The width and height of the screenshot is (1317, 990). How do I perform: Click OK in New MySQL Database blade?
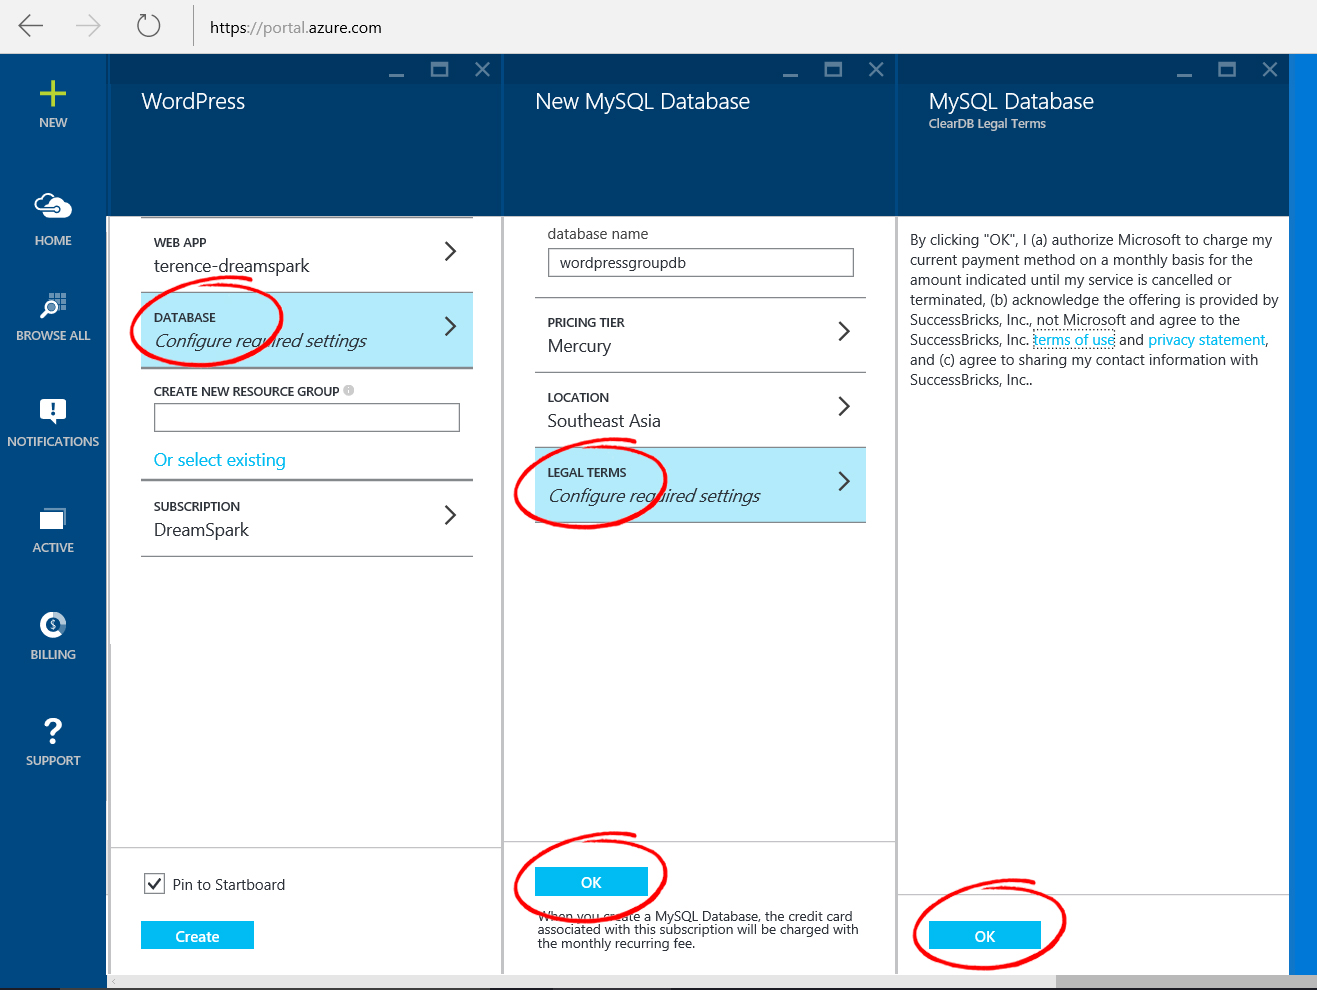(x=591, y=881)
